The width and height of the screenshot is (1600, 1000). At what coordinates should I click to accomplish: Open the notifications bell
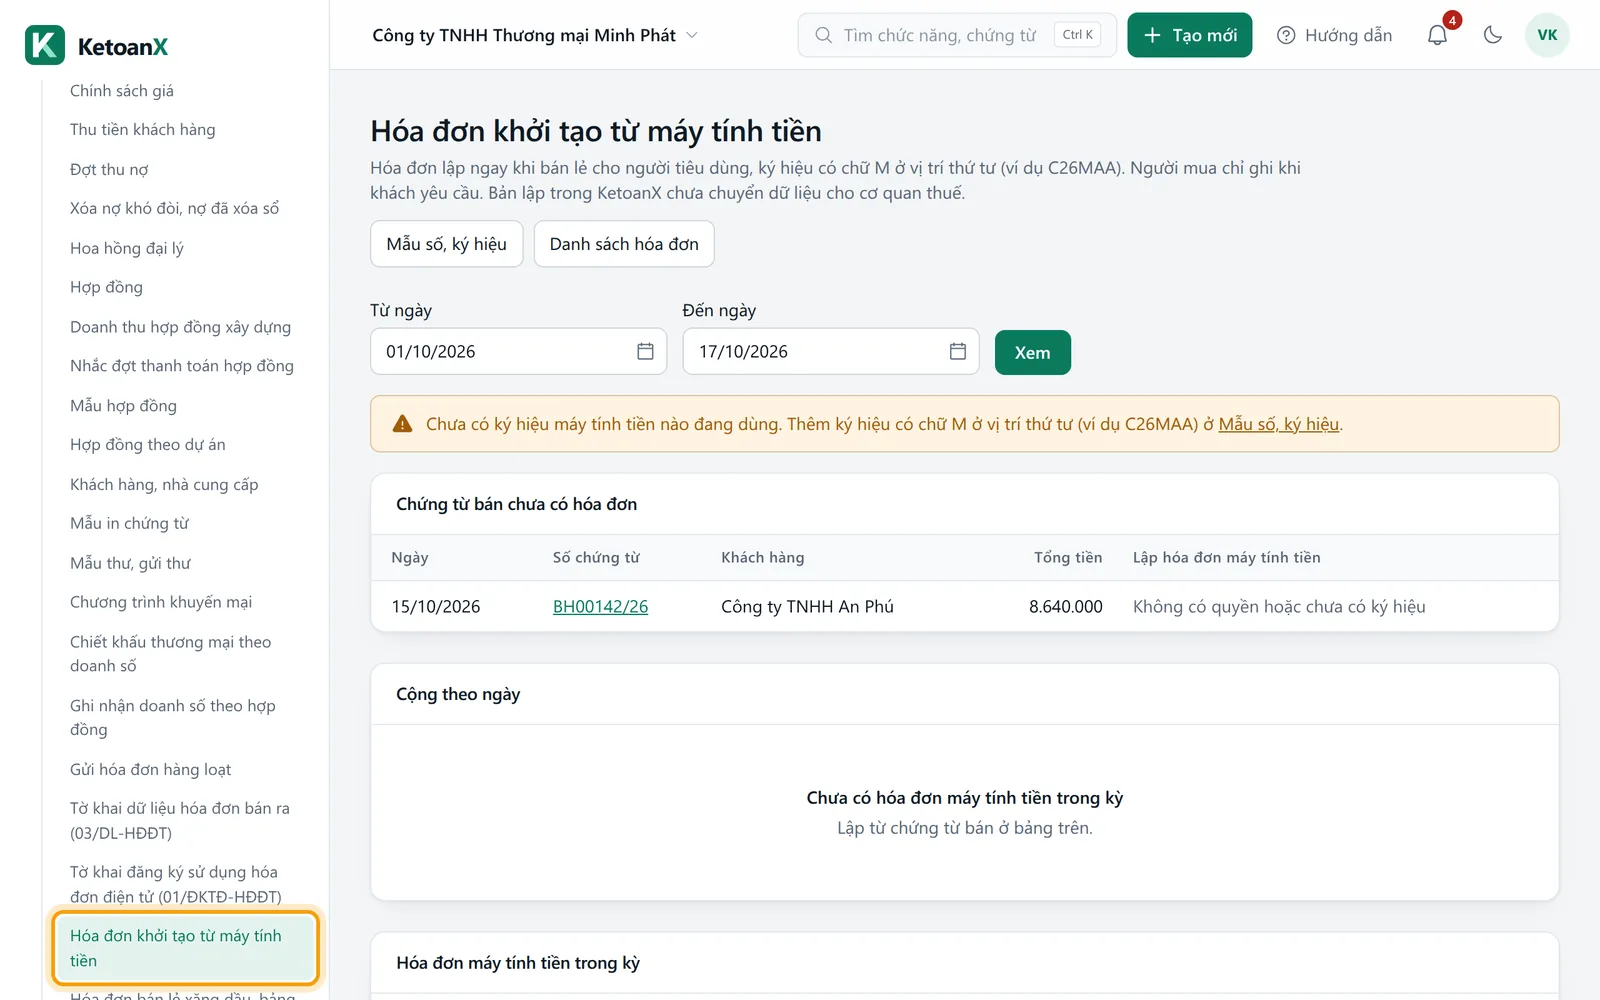1437,35
